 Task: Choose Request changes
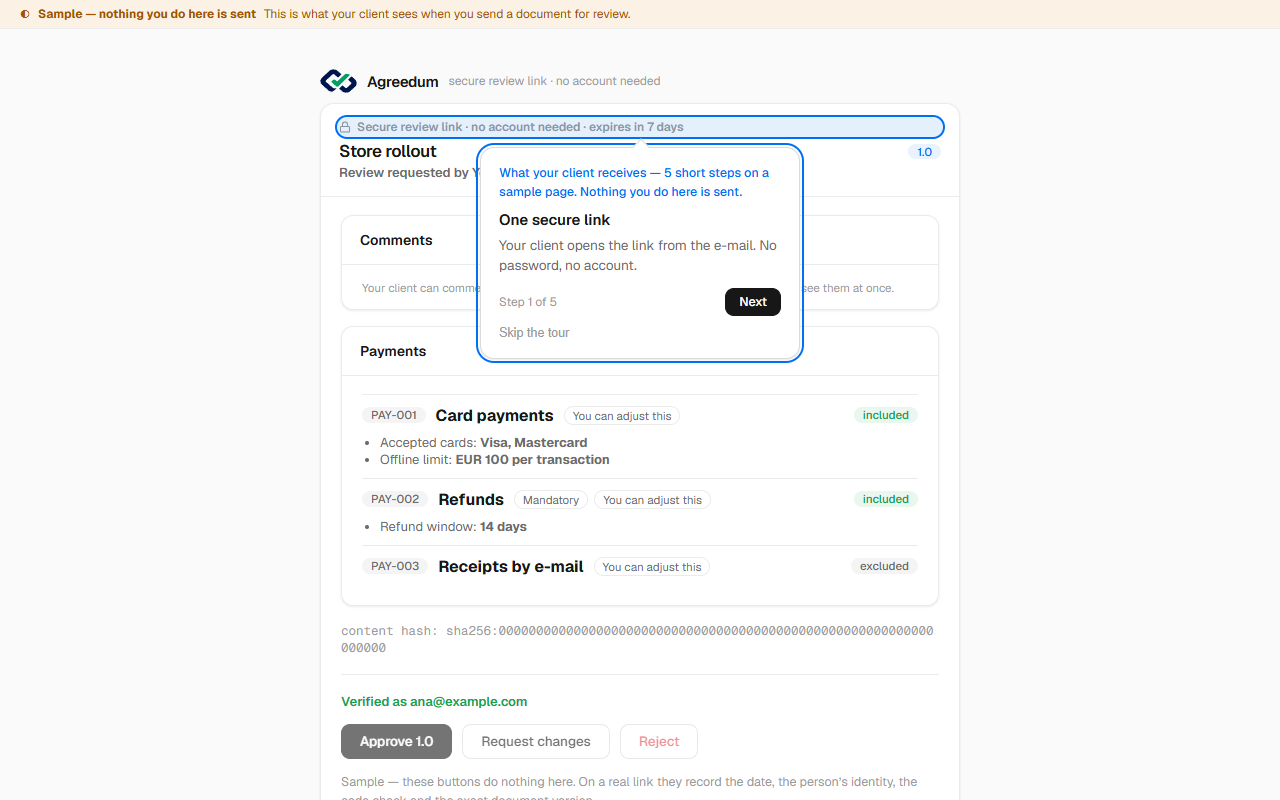[536, 741]
